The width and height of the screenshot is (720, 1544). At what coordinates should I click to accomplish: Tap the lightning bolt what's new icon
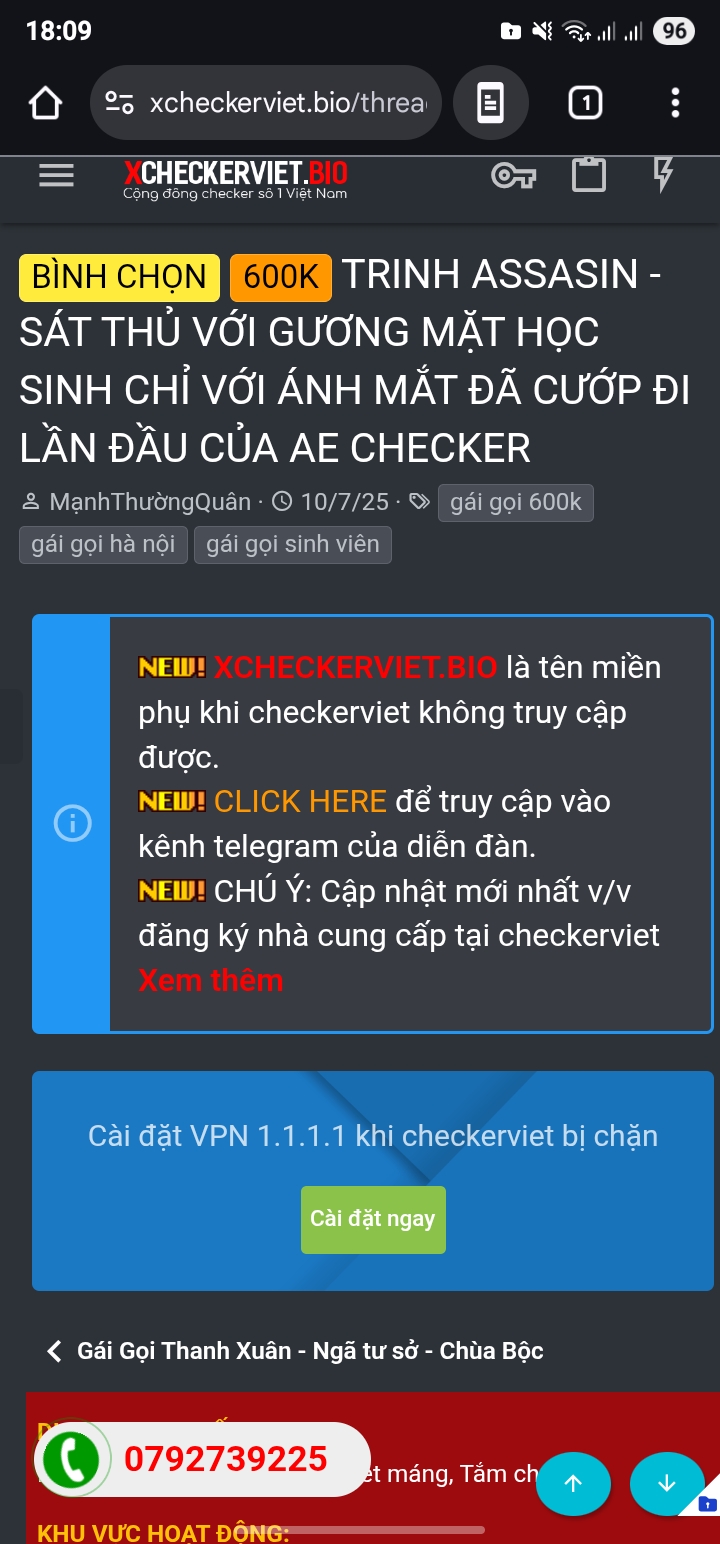pyautogui.click(x=663, y=174)
